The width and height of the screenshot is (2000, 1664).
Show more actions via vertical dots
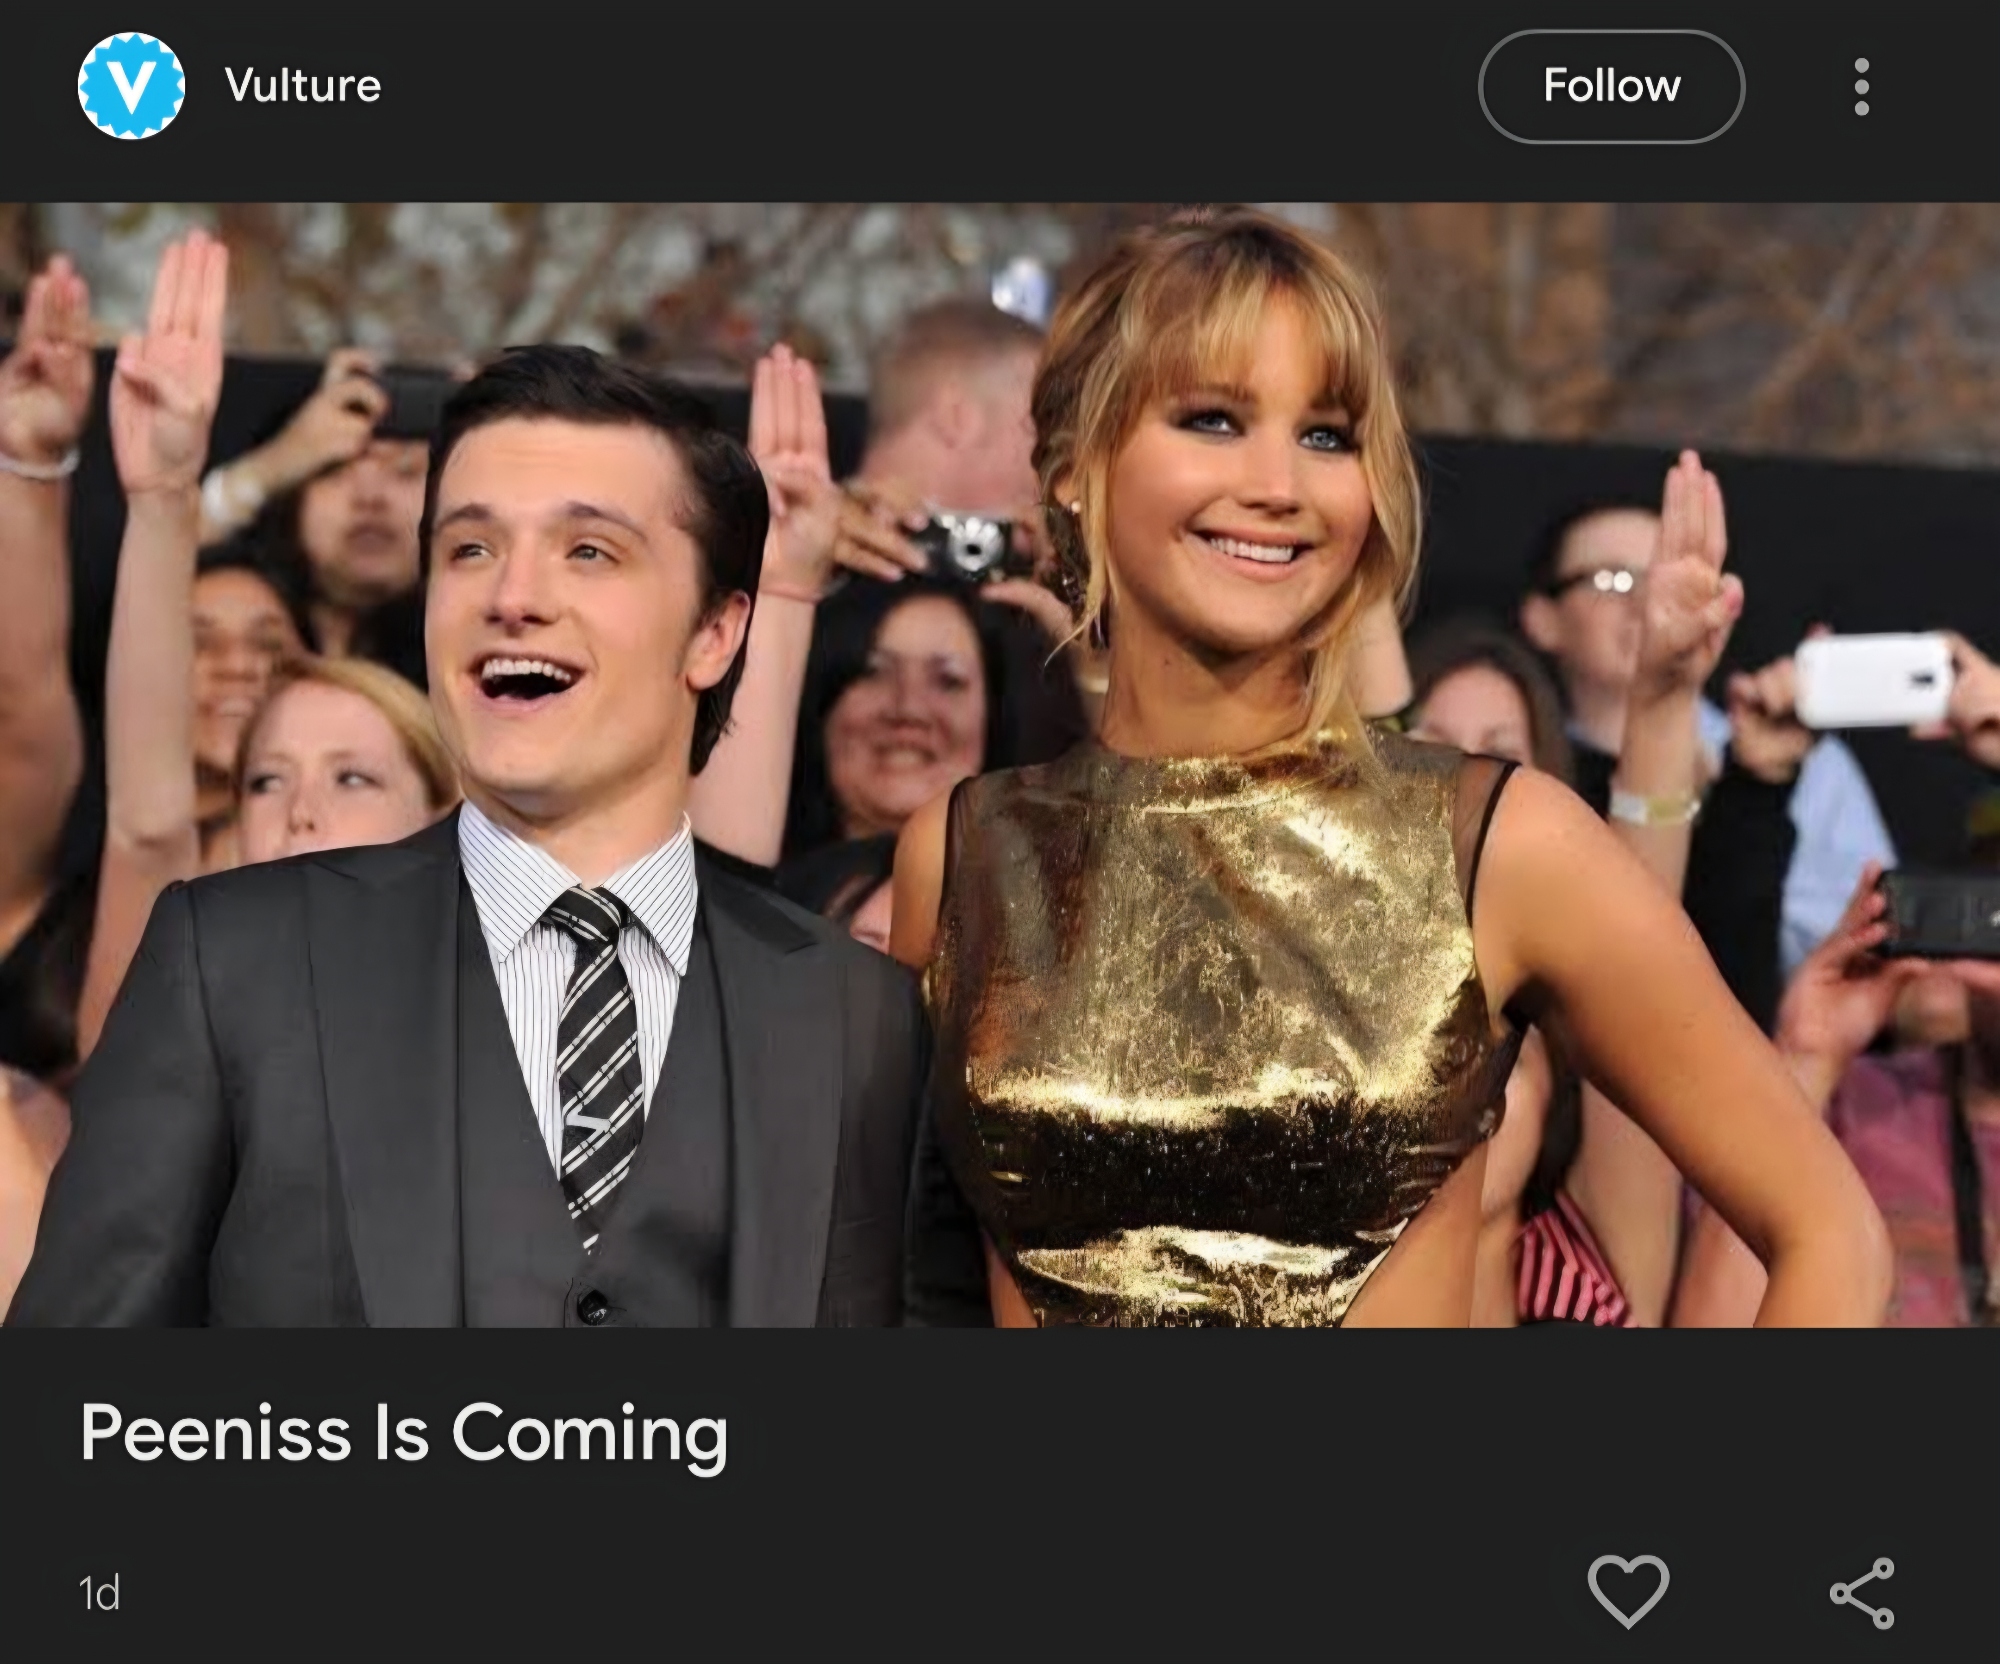(1861, 87)
